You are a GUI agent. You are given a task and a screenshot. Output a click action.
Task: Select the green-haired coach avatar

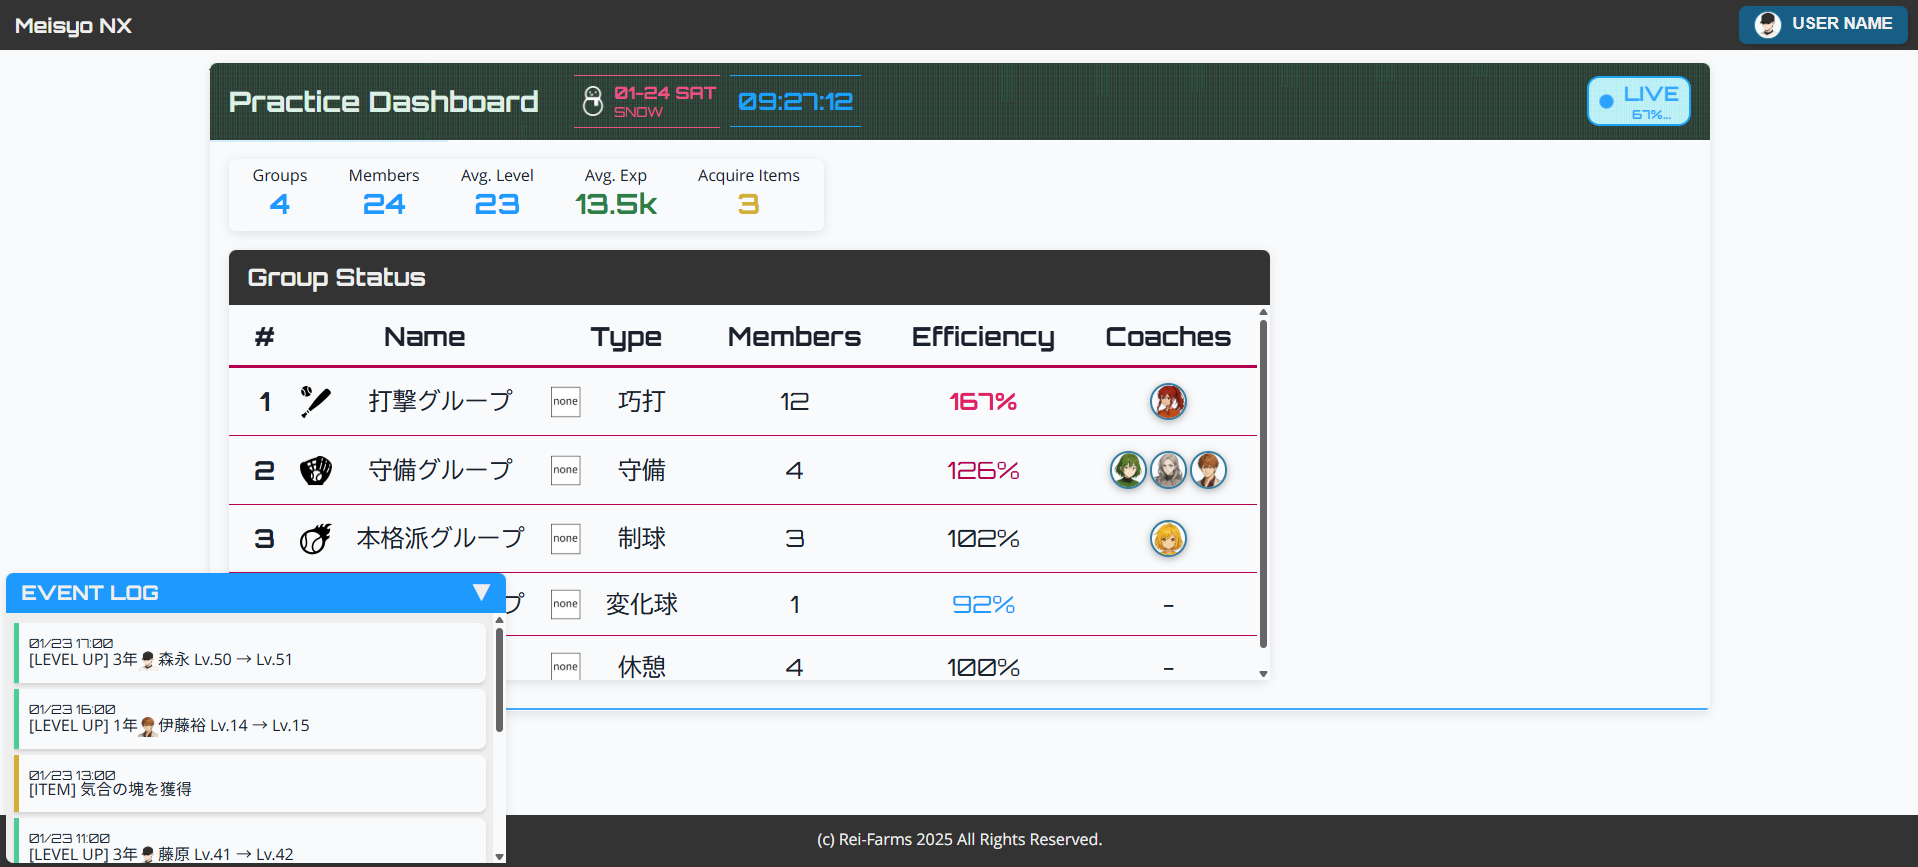(1128, 470)
